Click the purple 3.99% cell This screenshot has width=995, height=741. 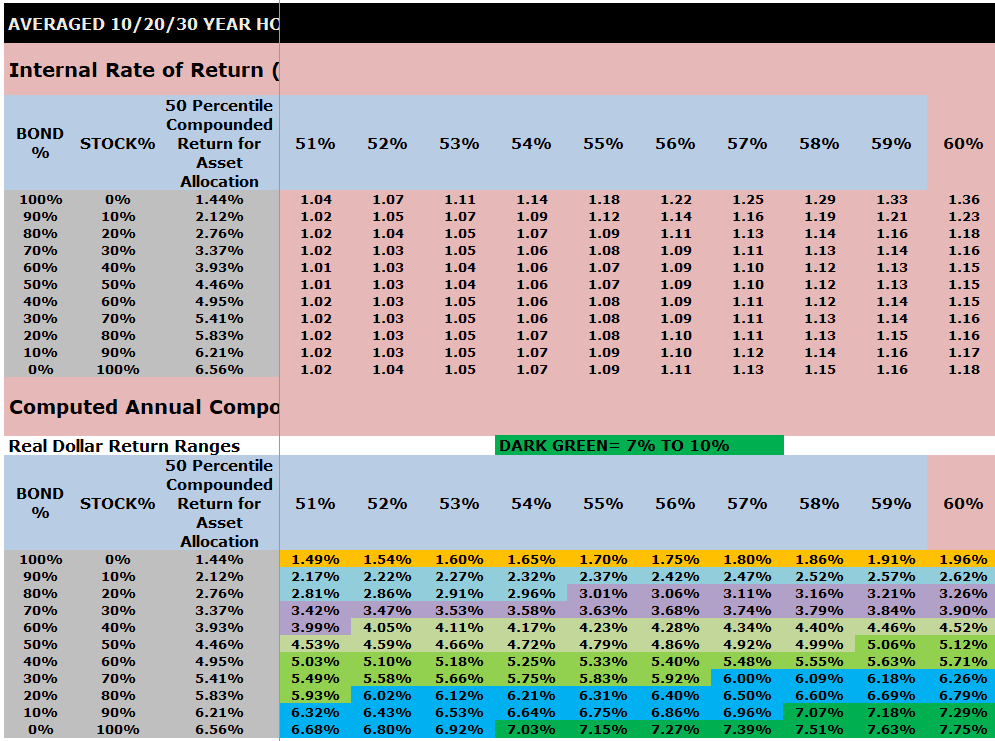(317, 628)
